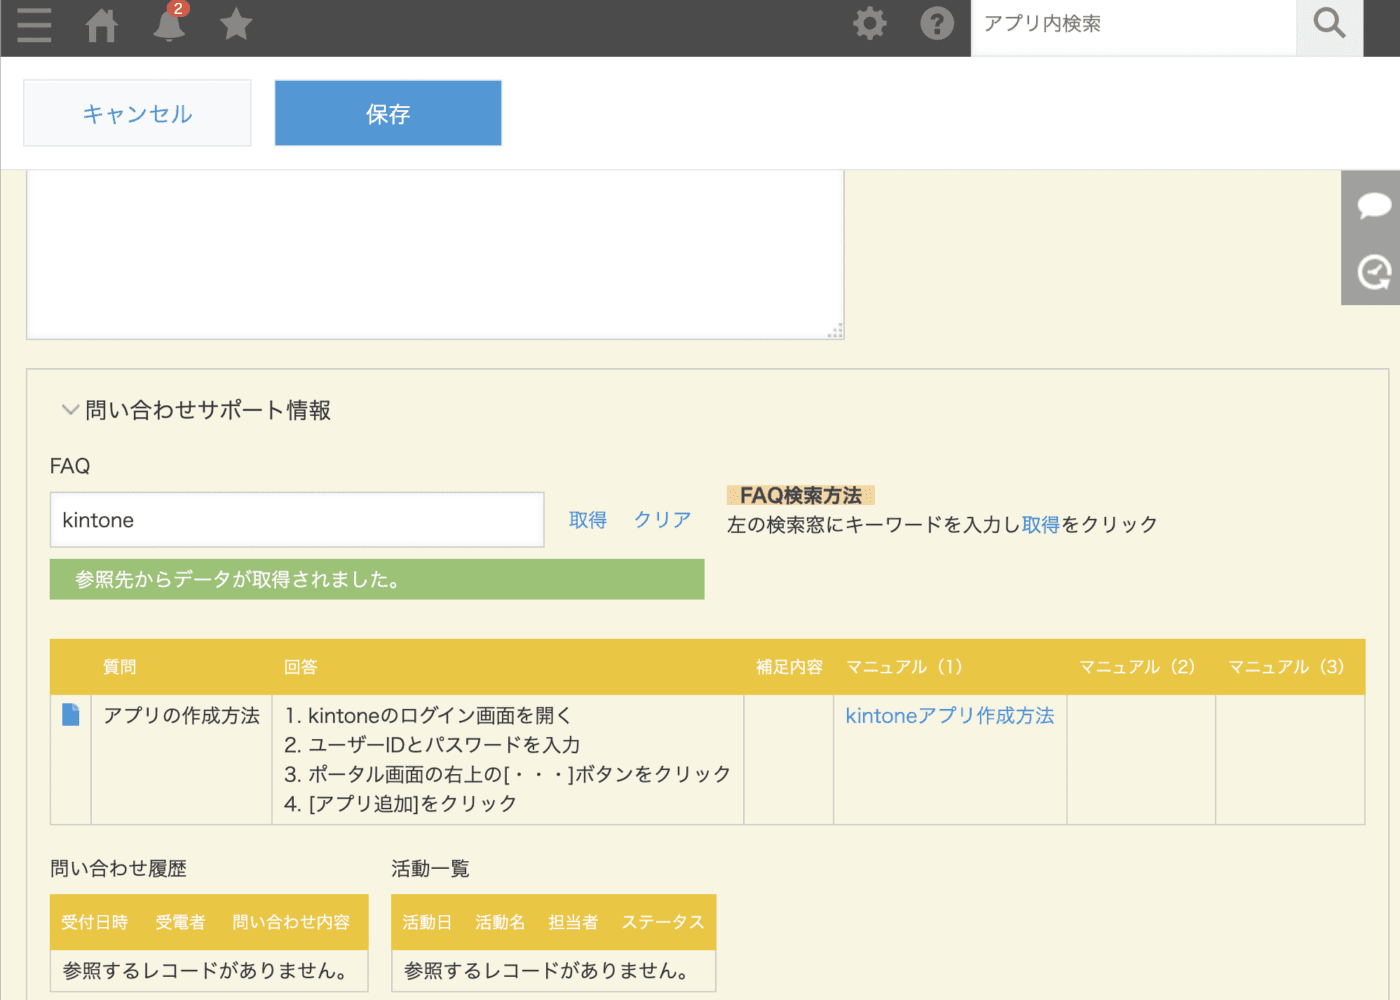
Task: Click the マニュアル（1） column header
Action: (904, 667)
